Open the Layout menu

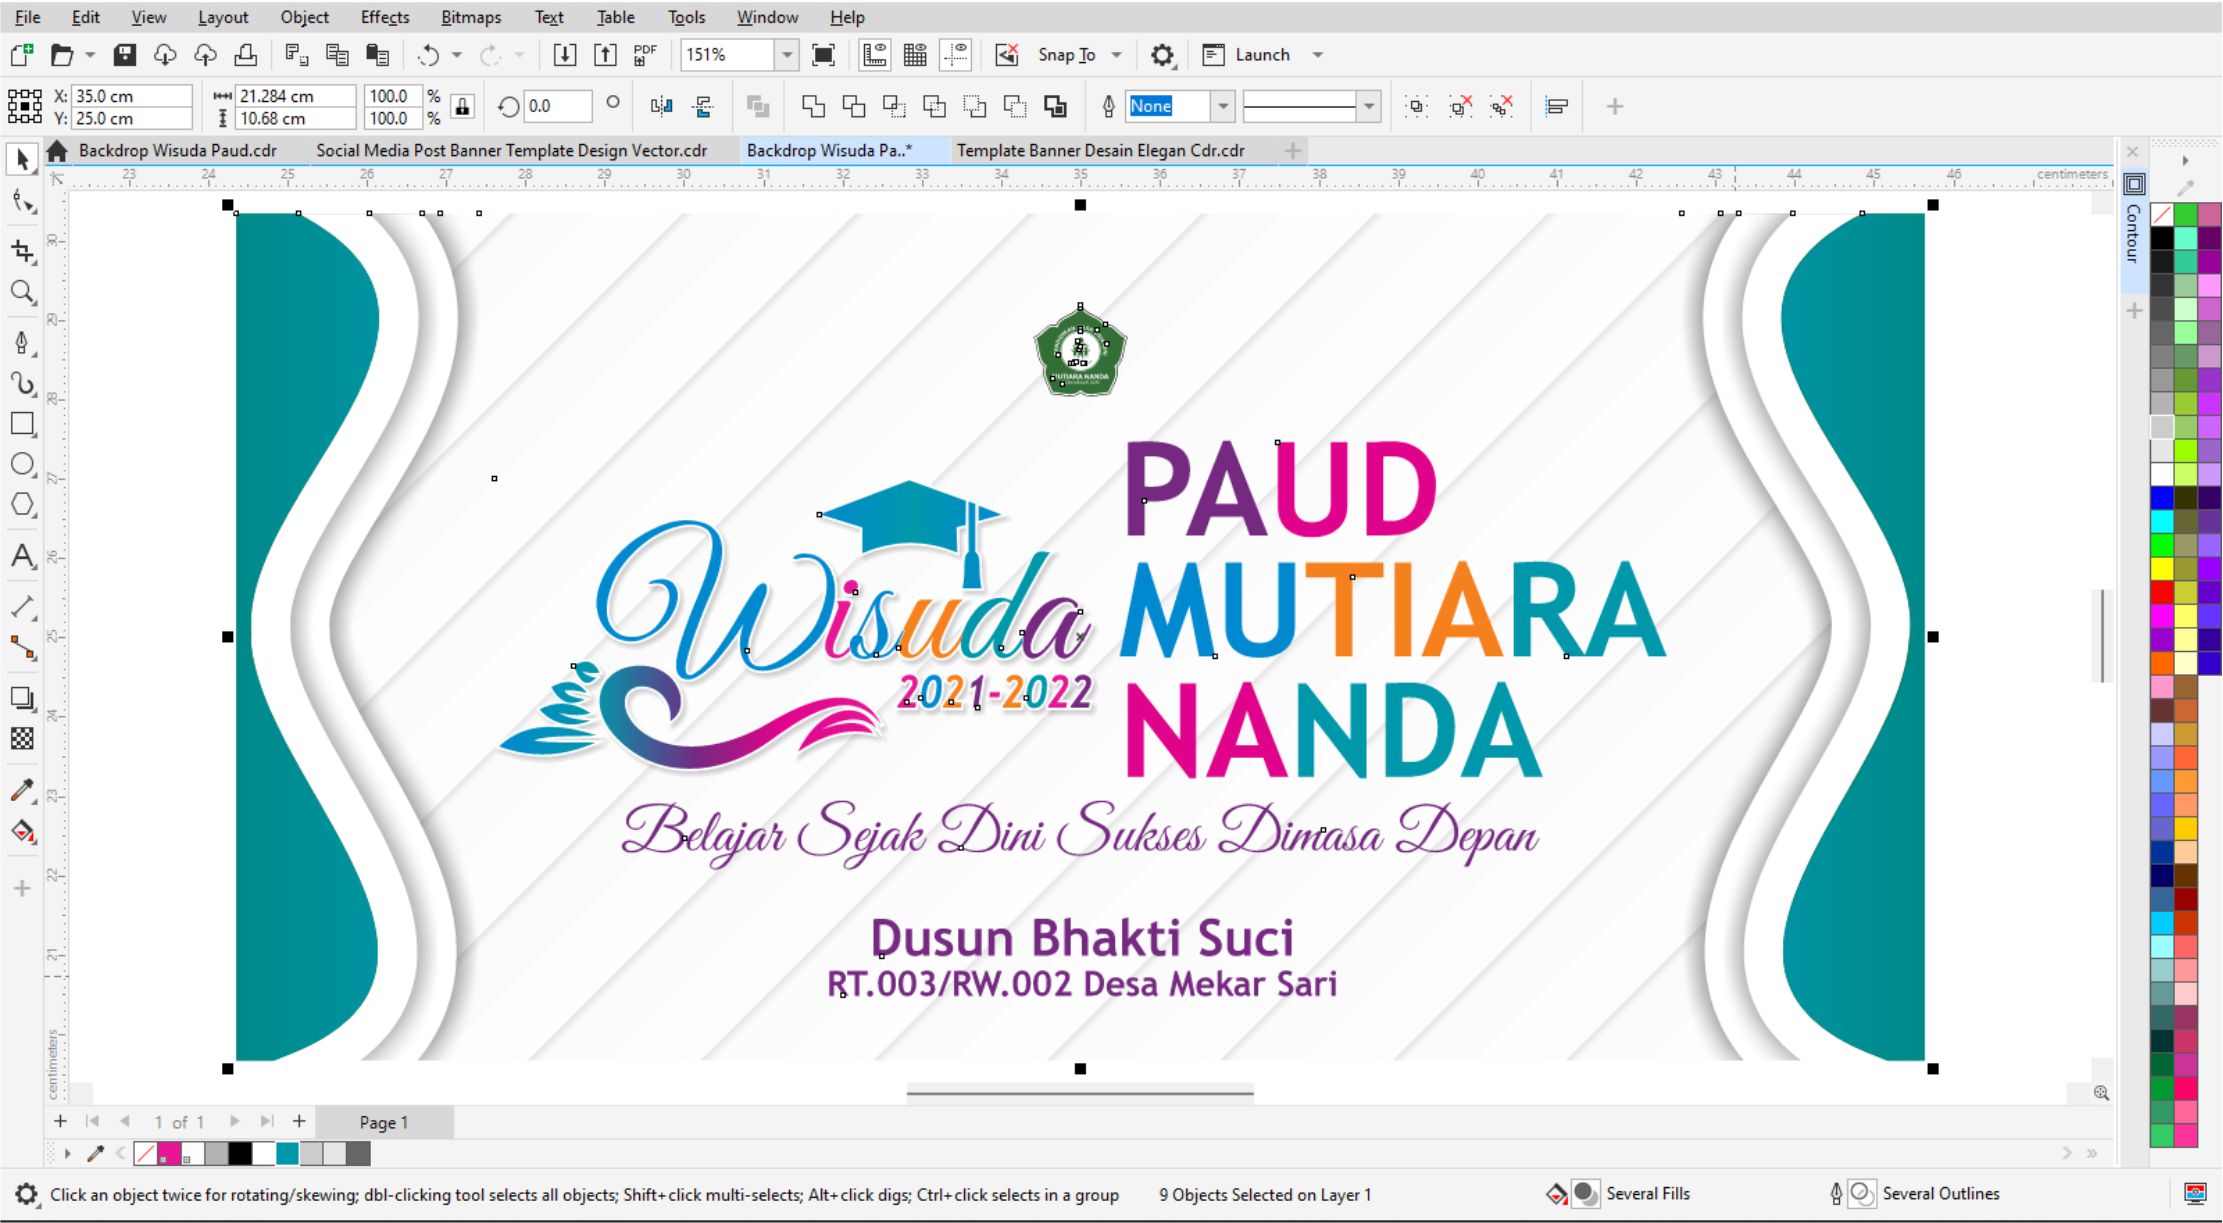[x=223, y=17]
